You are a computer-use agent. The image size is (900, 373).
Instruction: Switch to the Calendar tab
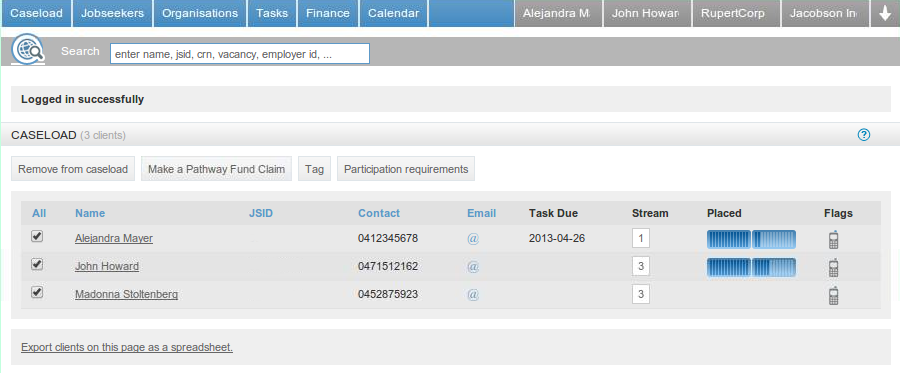pos(394,13)
